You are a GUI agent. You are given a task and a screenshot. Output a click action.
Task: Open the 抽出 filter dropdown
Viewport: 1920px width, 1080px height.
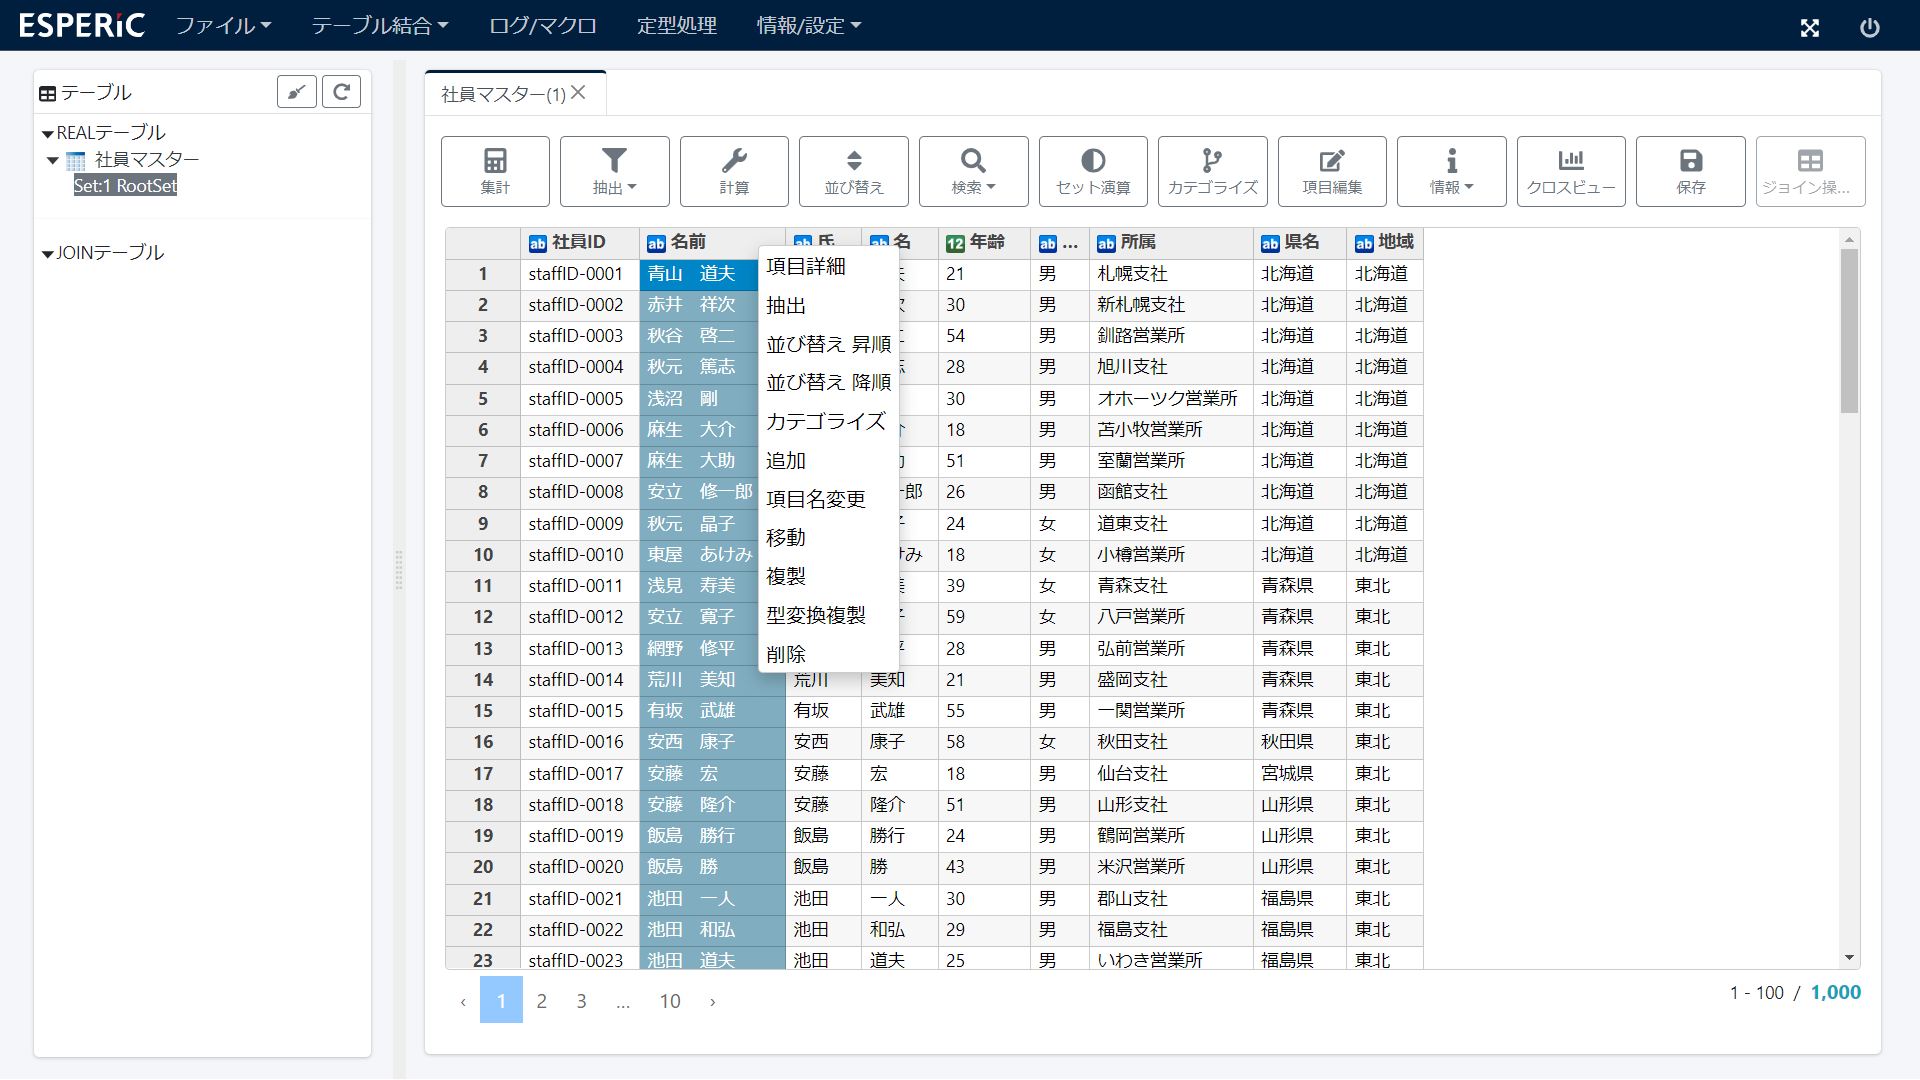tap(614, 171)
